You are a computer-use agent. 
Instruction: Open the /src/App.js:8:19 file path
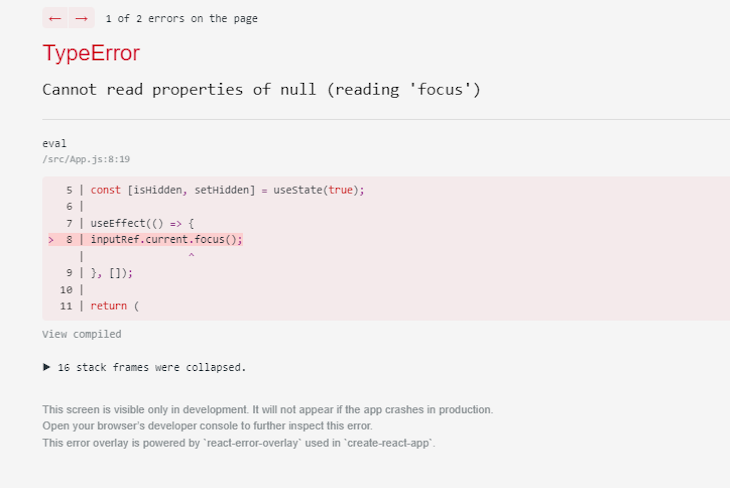[x=86, y=159]
